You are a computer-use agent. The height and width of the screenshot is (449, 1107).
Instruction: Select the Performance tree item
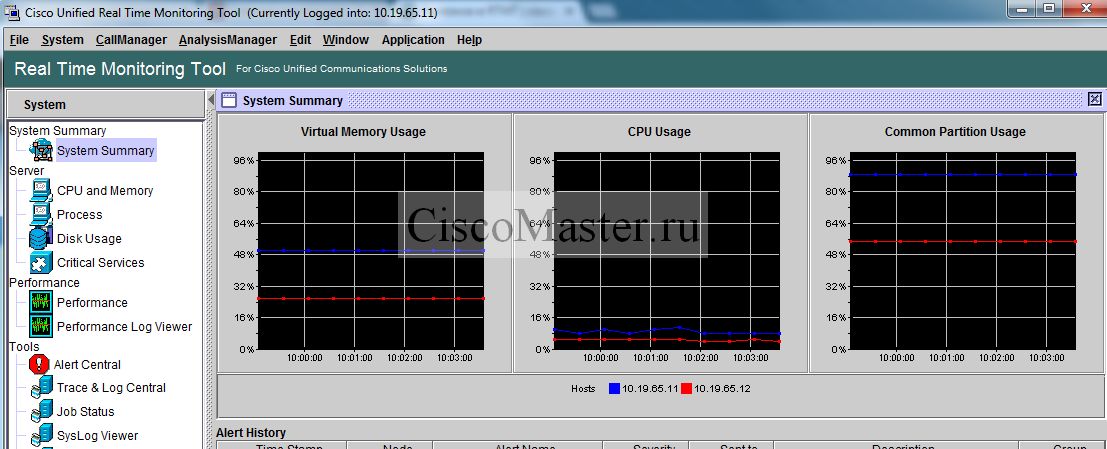(x=92, y=303)
